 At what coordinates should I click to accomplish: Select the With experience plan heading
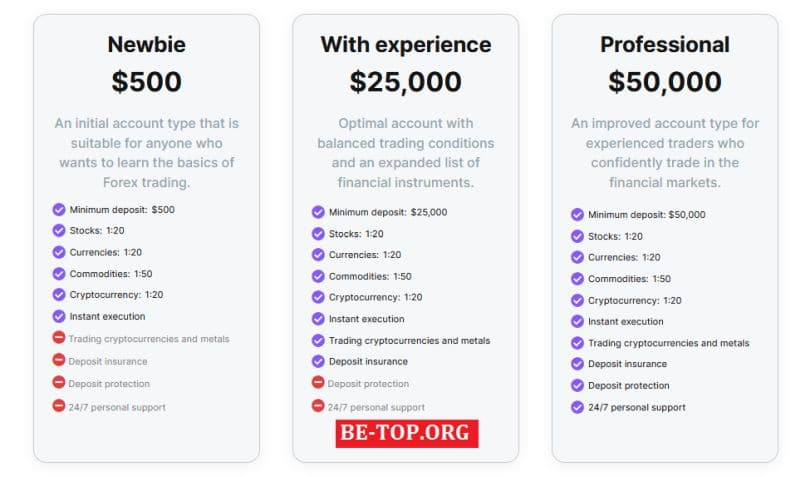tap(405, 45)
